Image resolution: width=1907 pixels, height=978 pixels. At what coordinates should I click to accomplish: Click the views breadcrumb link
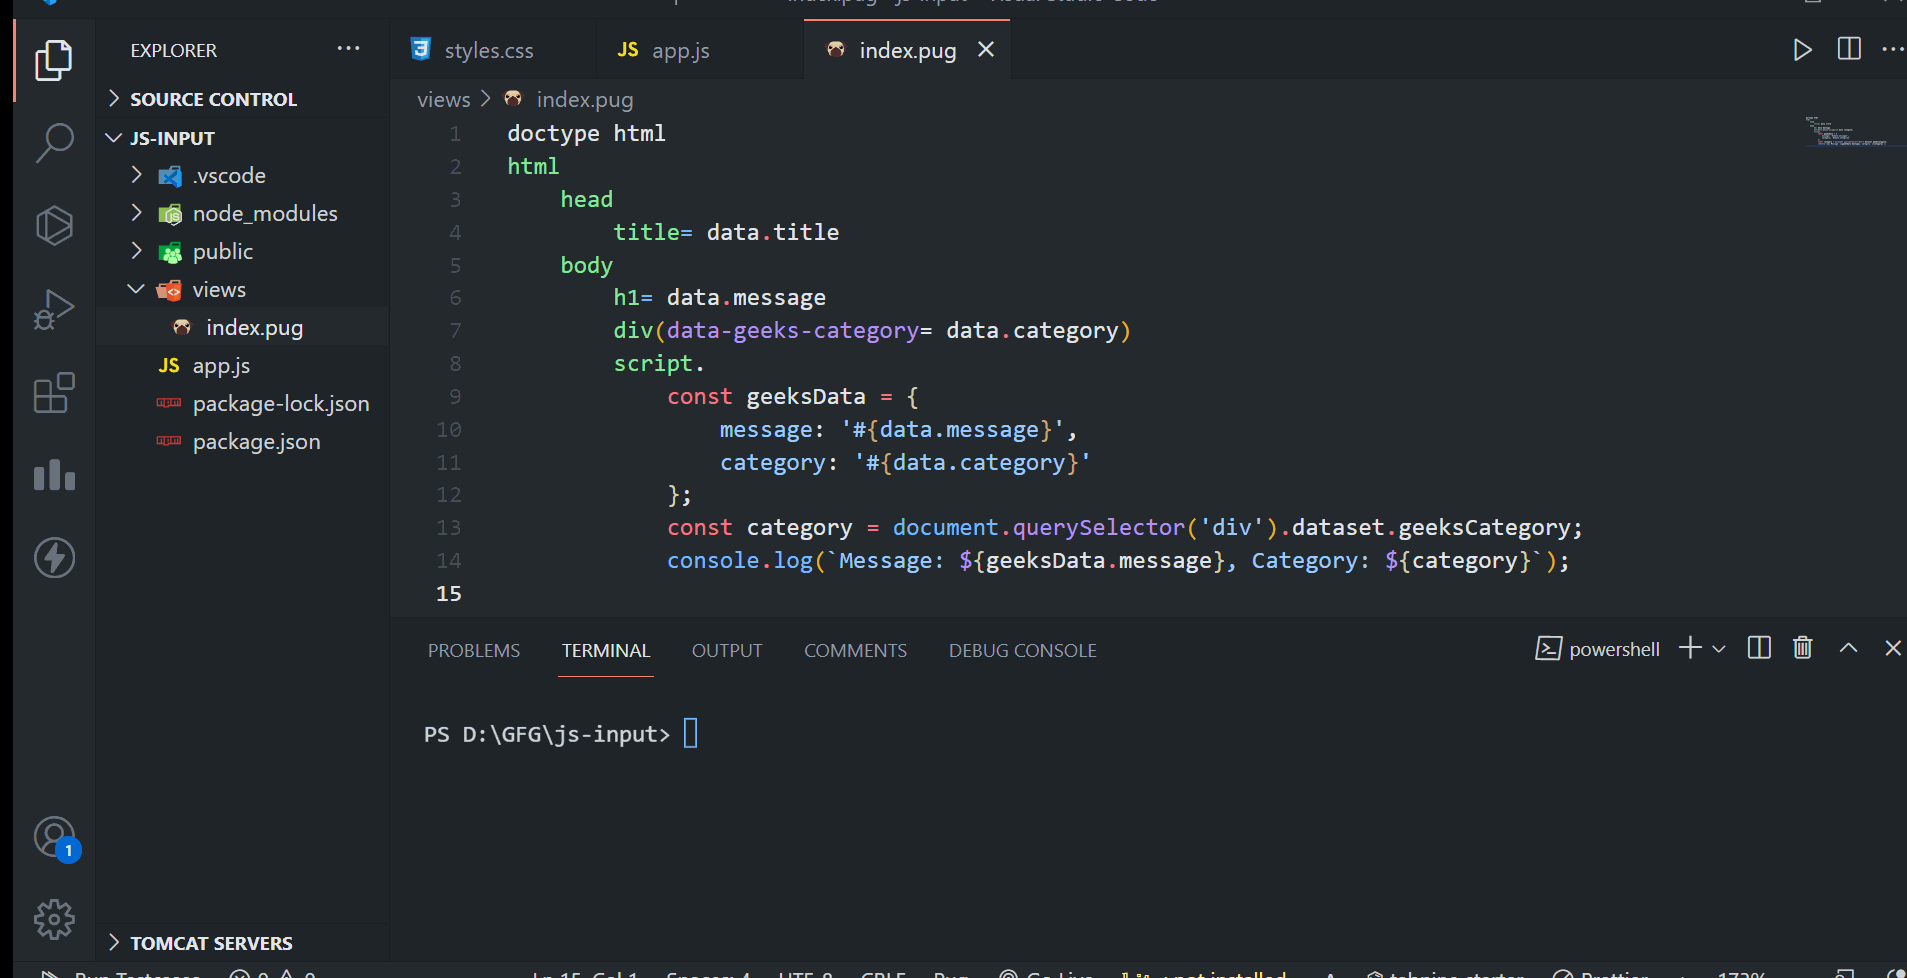click(443, 100)
